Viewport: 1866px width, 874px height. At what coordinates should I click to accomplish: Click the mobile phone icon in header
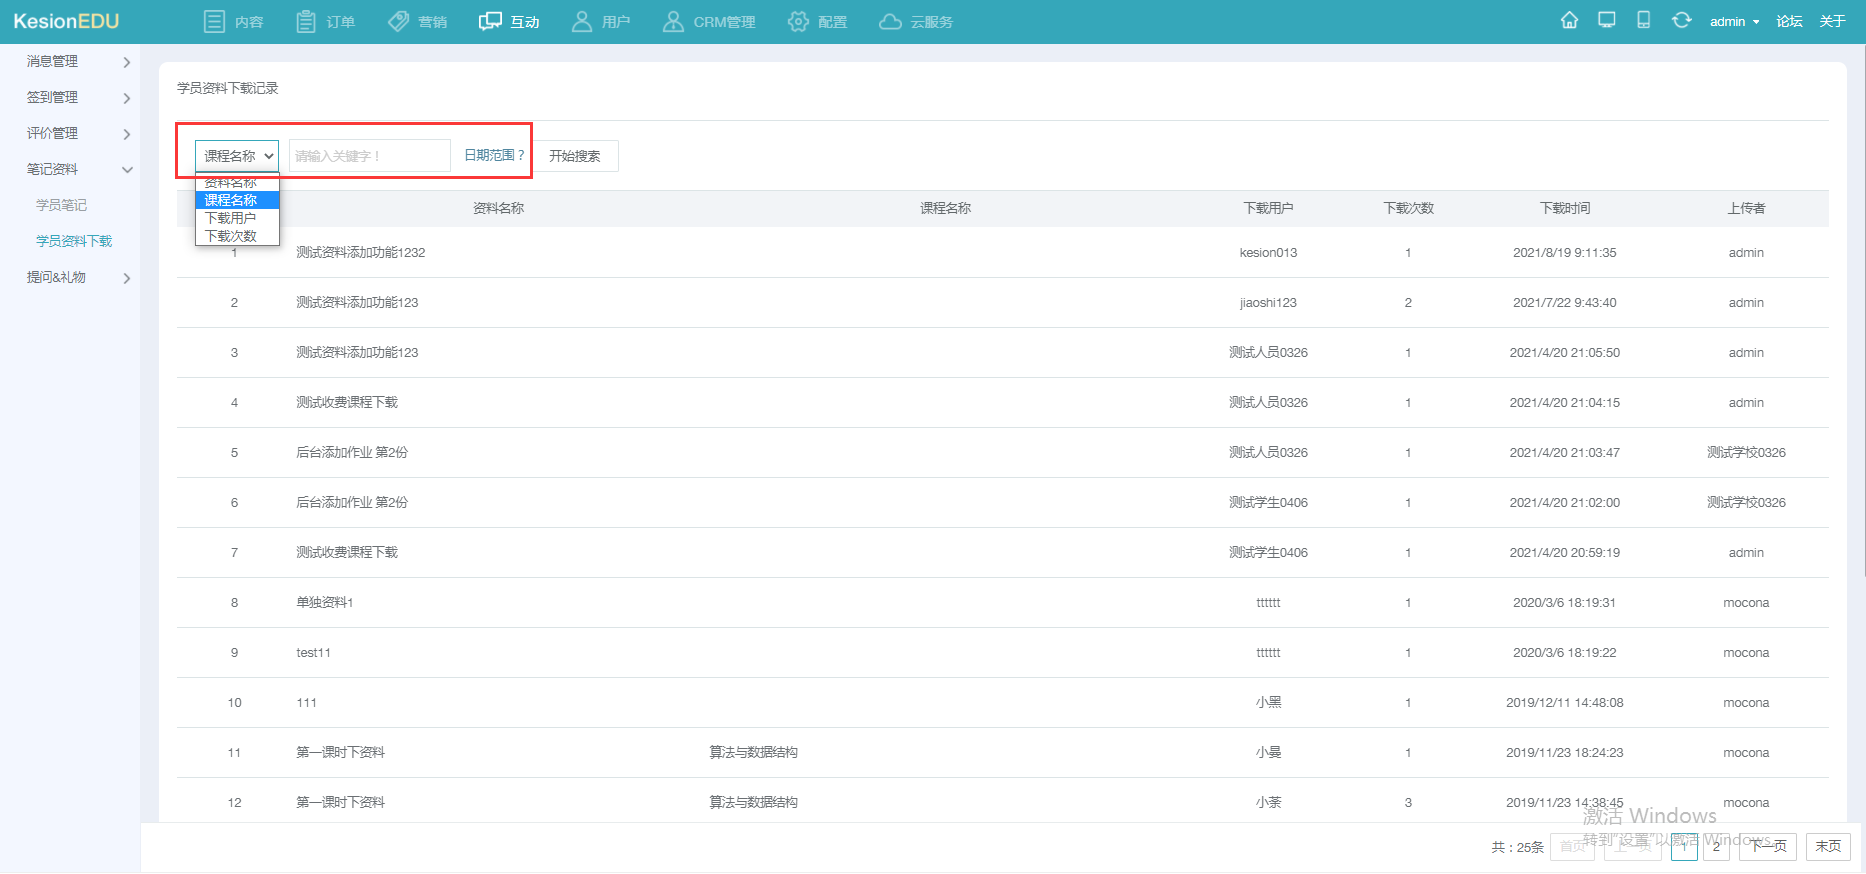tap(1643, 21)
